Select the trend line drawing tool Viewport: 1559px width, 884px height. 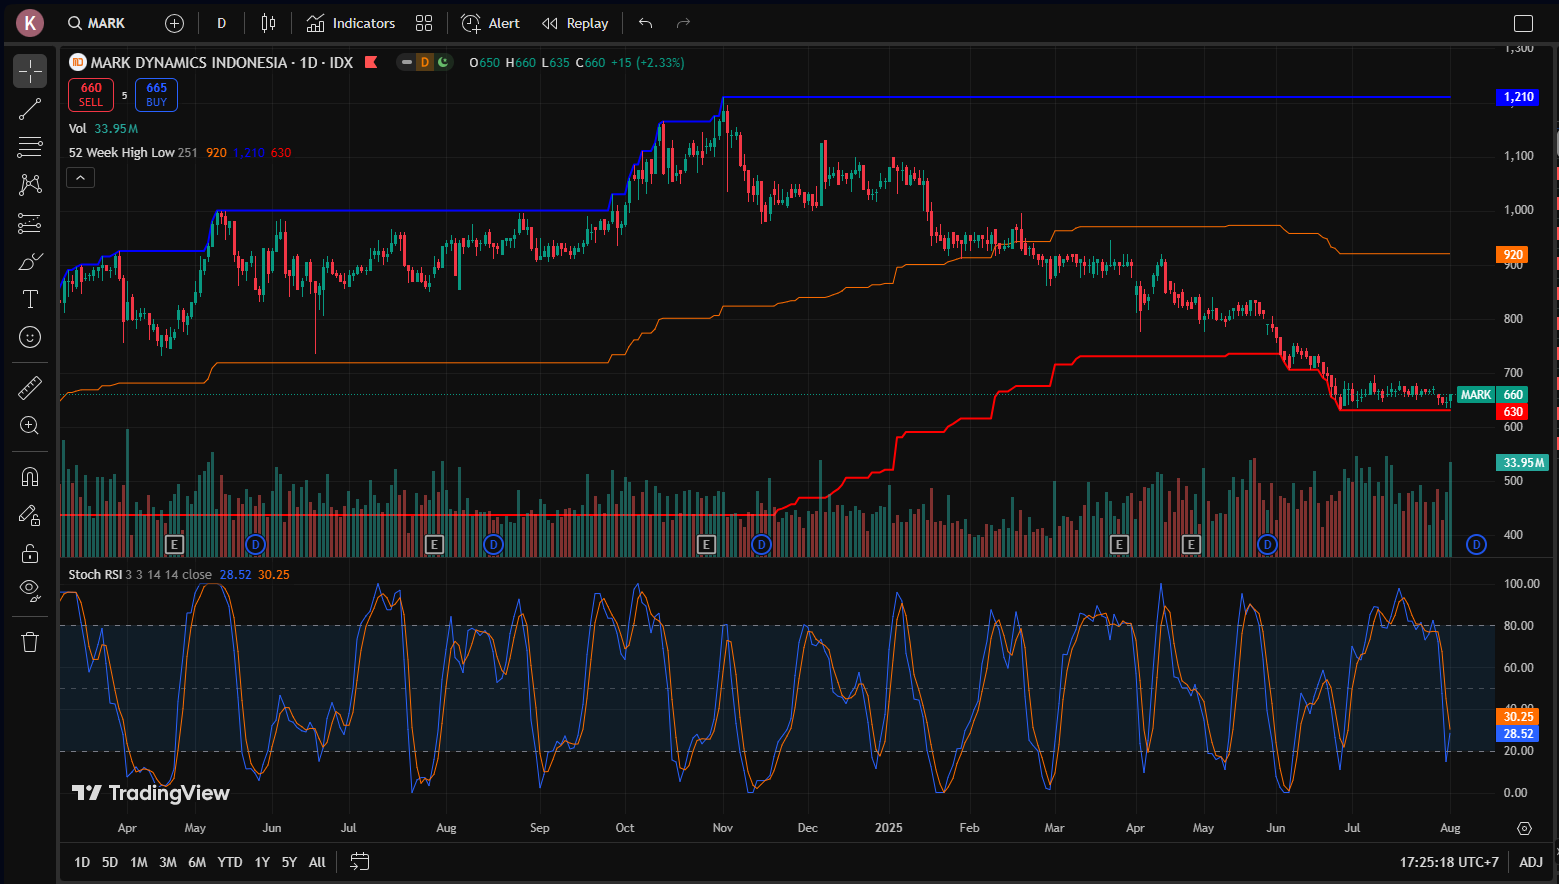[x=30, y=109]
